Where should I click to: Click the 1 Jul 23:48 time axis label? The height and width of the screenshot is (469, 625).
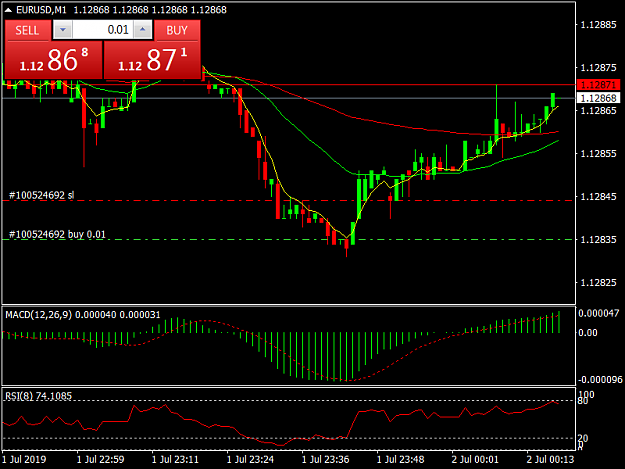pyautogui.click(x=401, y=459)
